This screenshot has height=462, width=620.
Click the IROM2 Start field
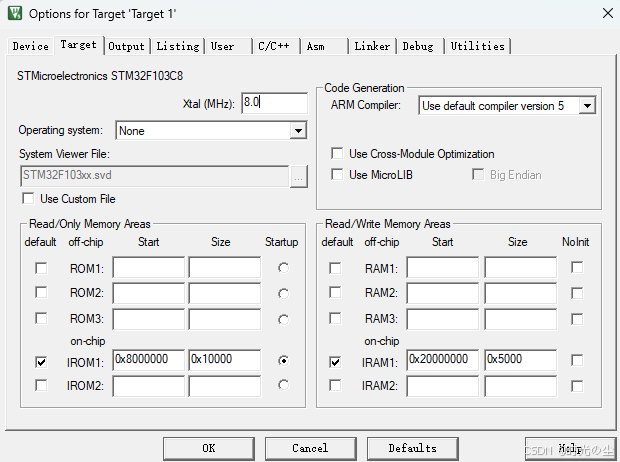coord(149,386)
